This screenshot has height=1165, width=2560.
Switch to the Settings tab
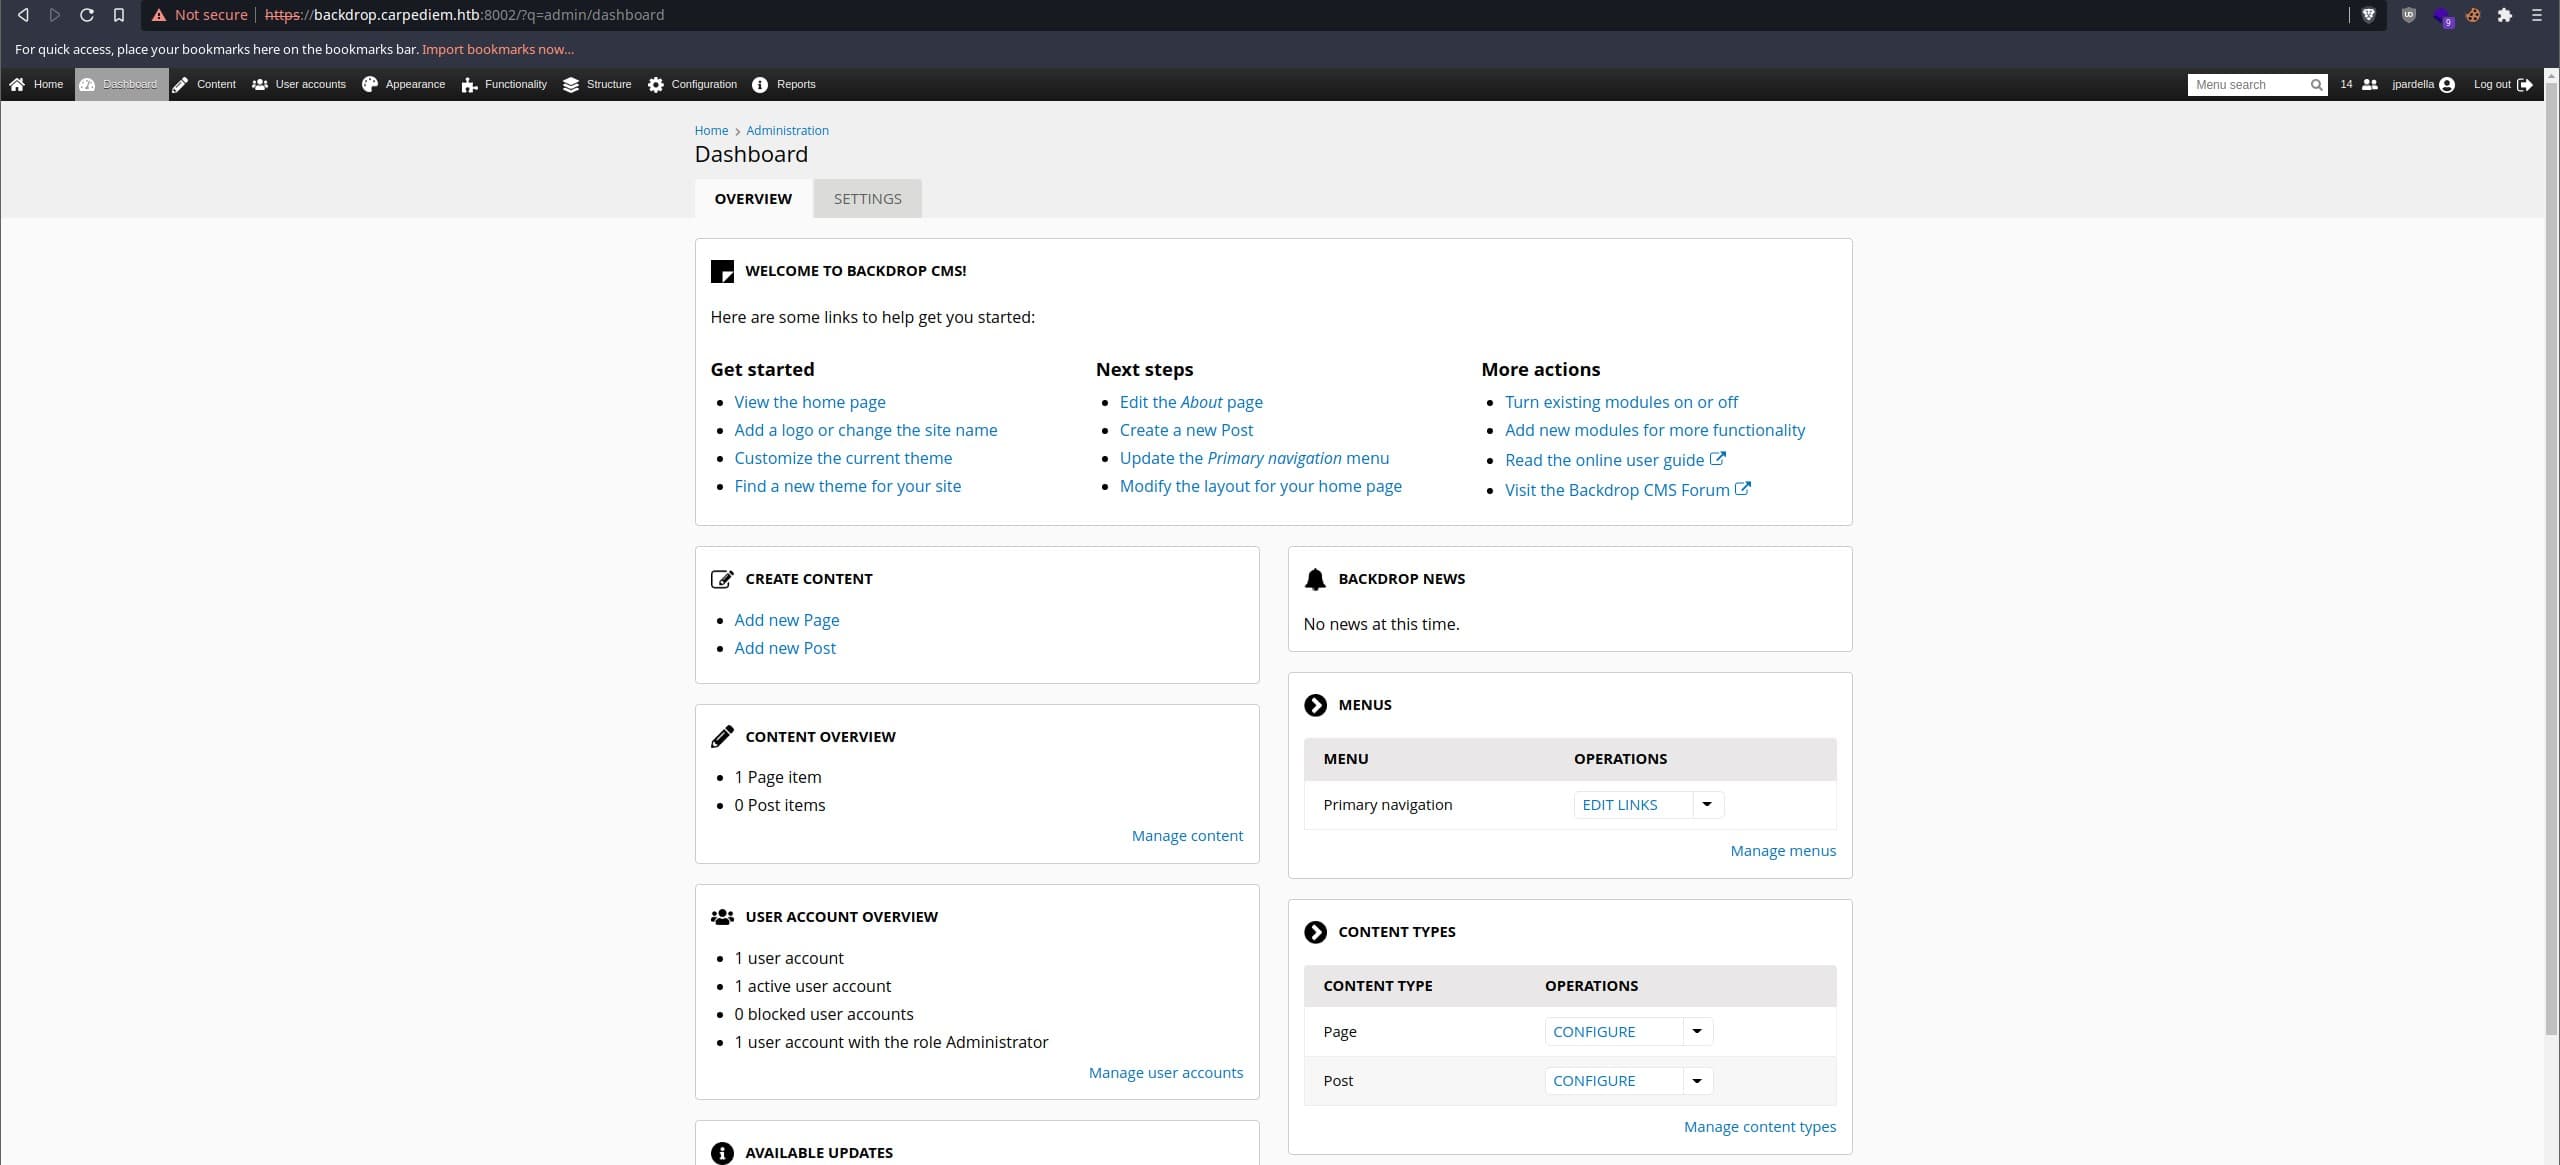click(867, 199)
